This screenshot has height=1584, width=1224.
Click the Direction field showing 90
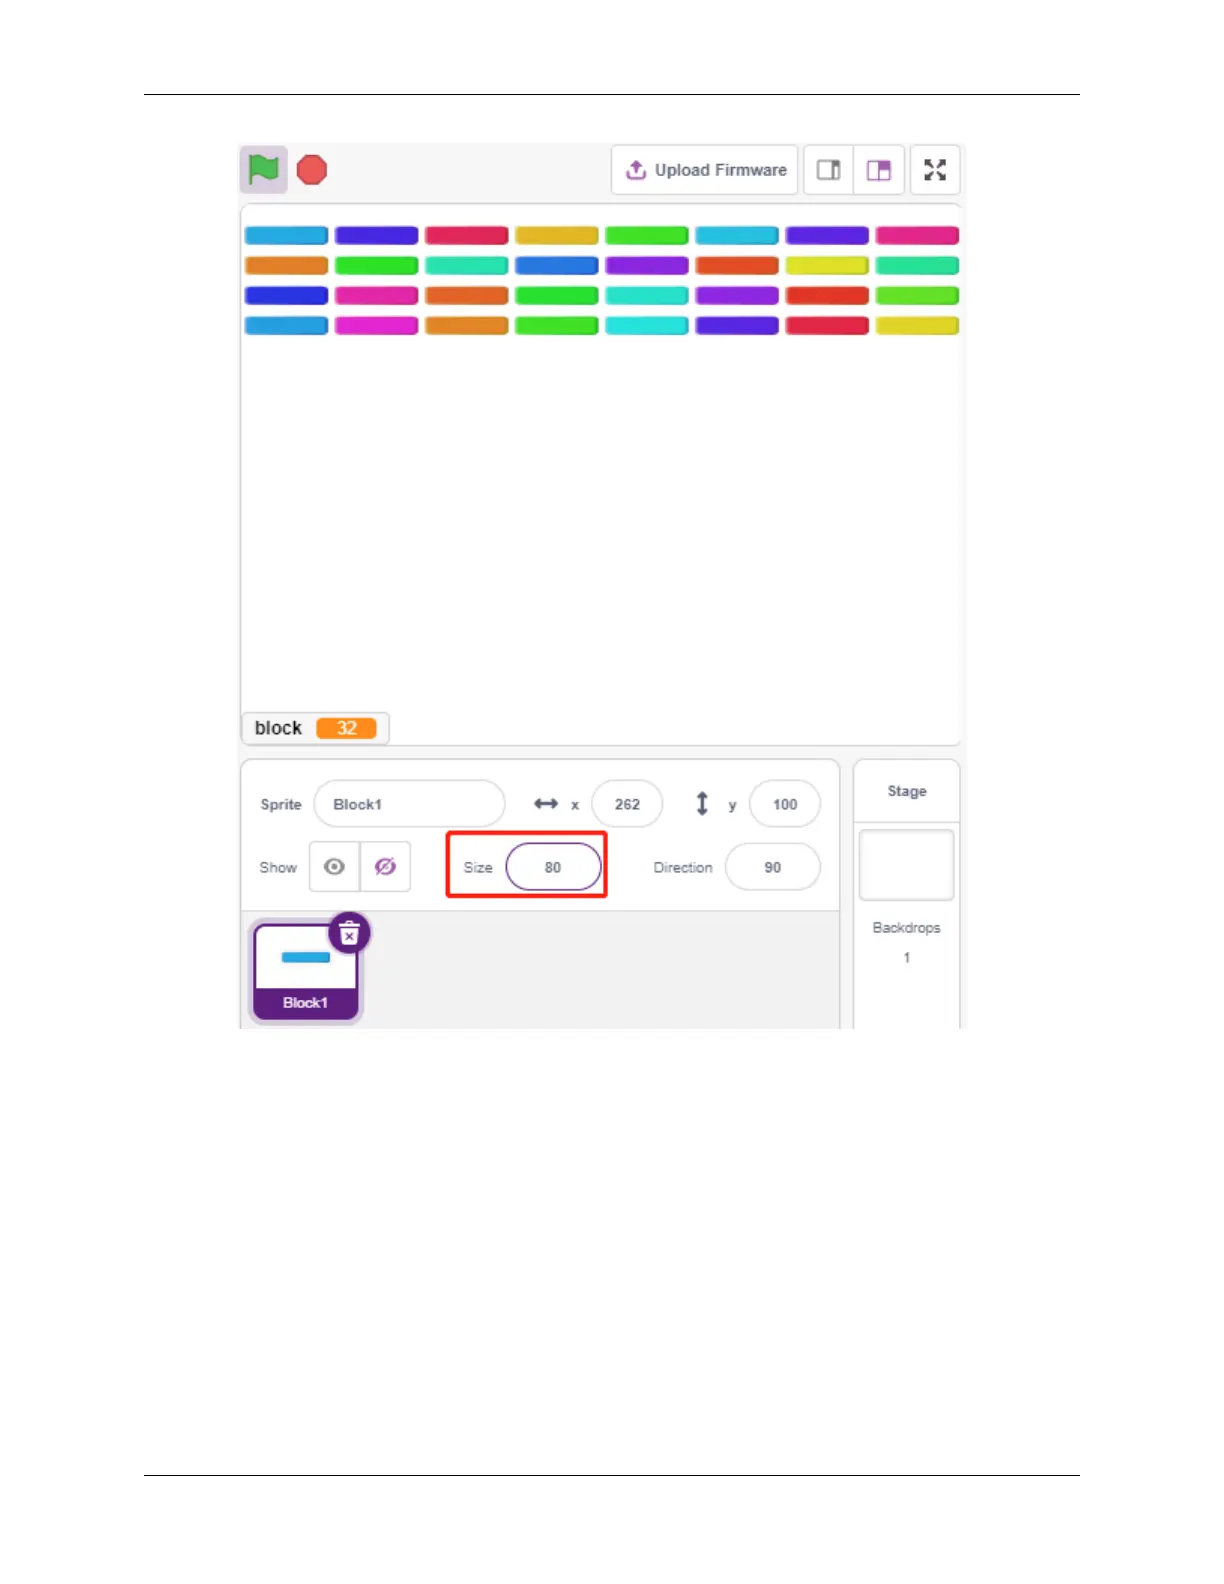(x=772, y=867)
